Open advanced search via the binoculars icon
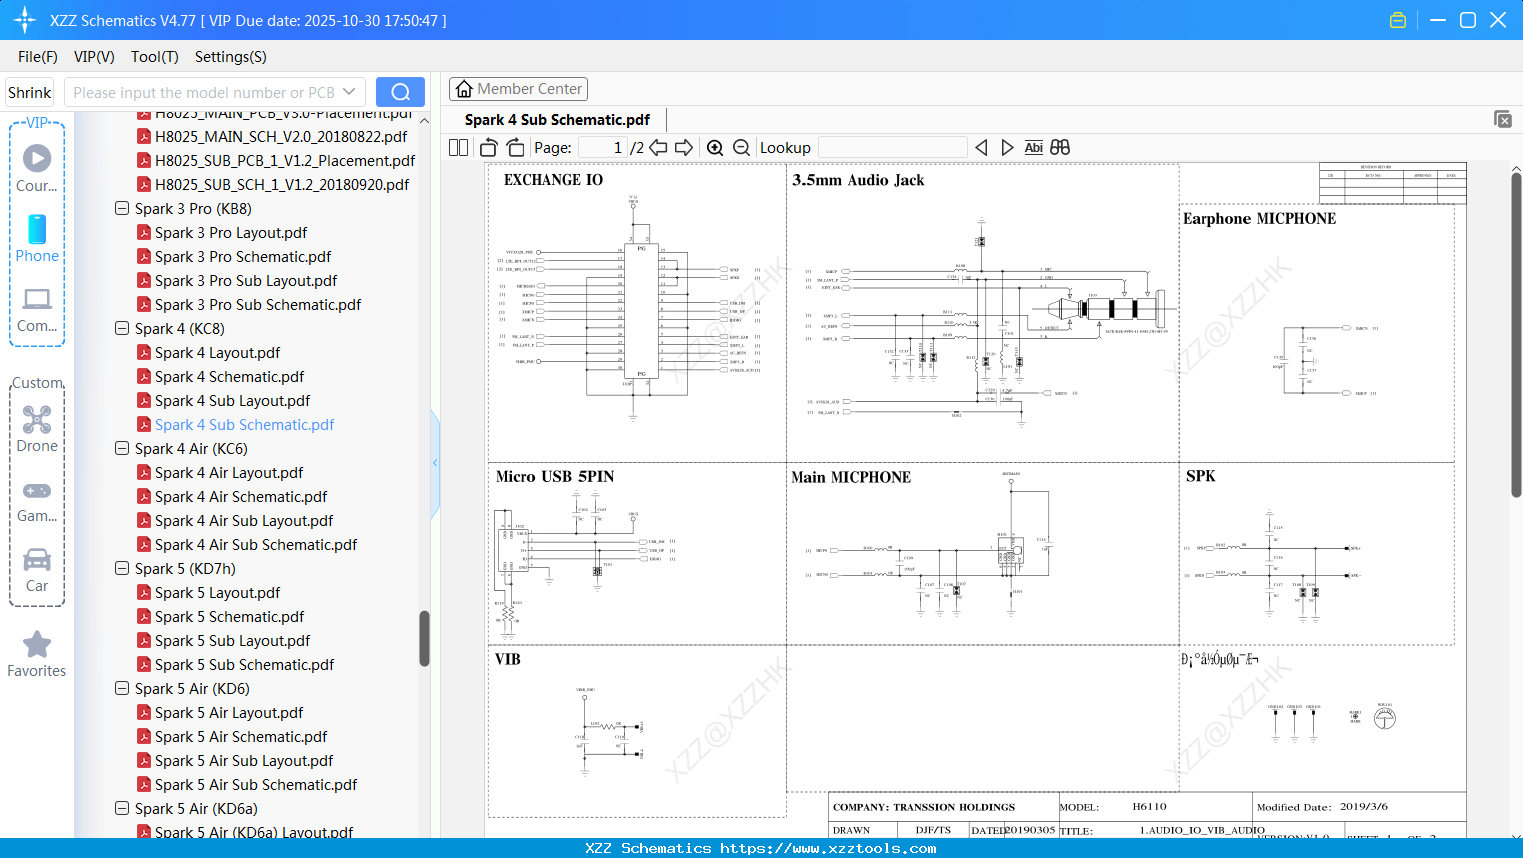 [x=1060, y=147]
